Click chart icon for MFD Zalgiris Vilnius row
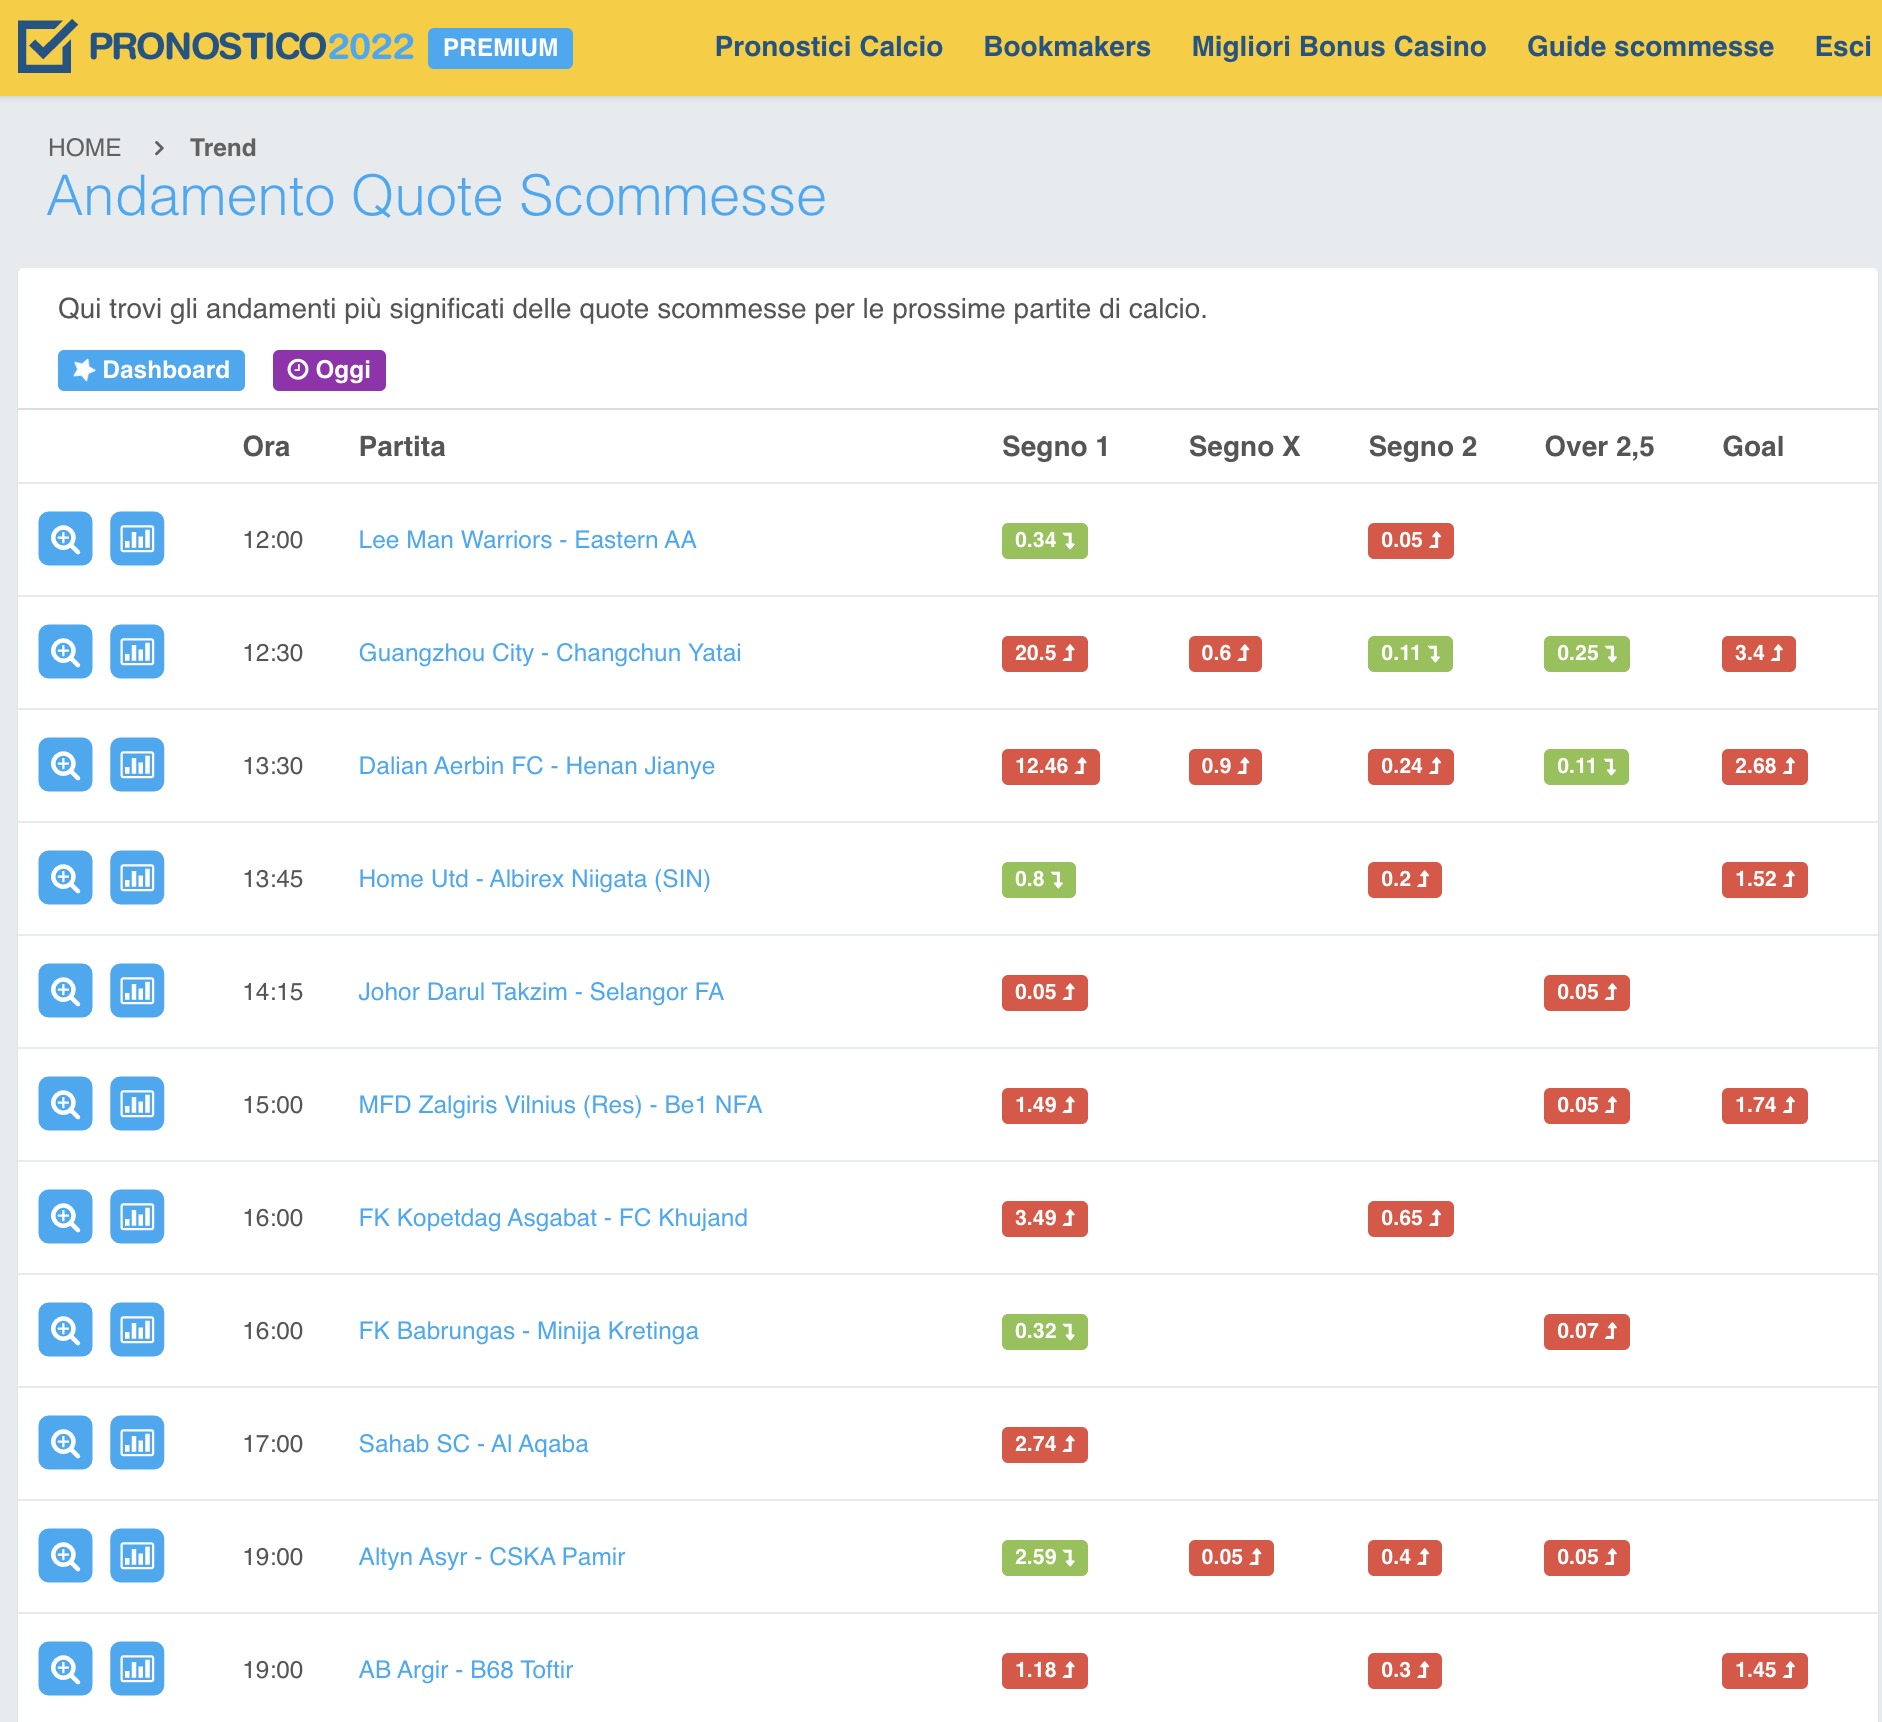The image size is (1882, 1722). pos(137,1104)
